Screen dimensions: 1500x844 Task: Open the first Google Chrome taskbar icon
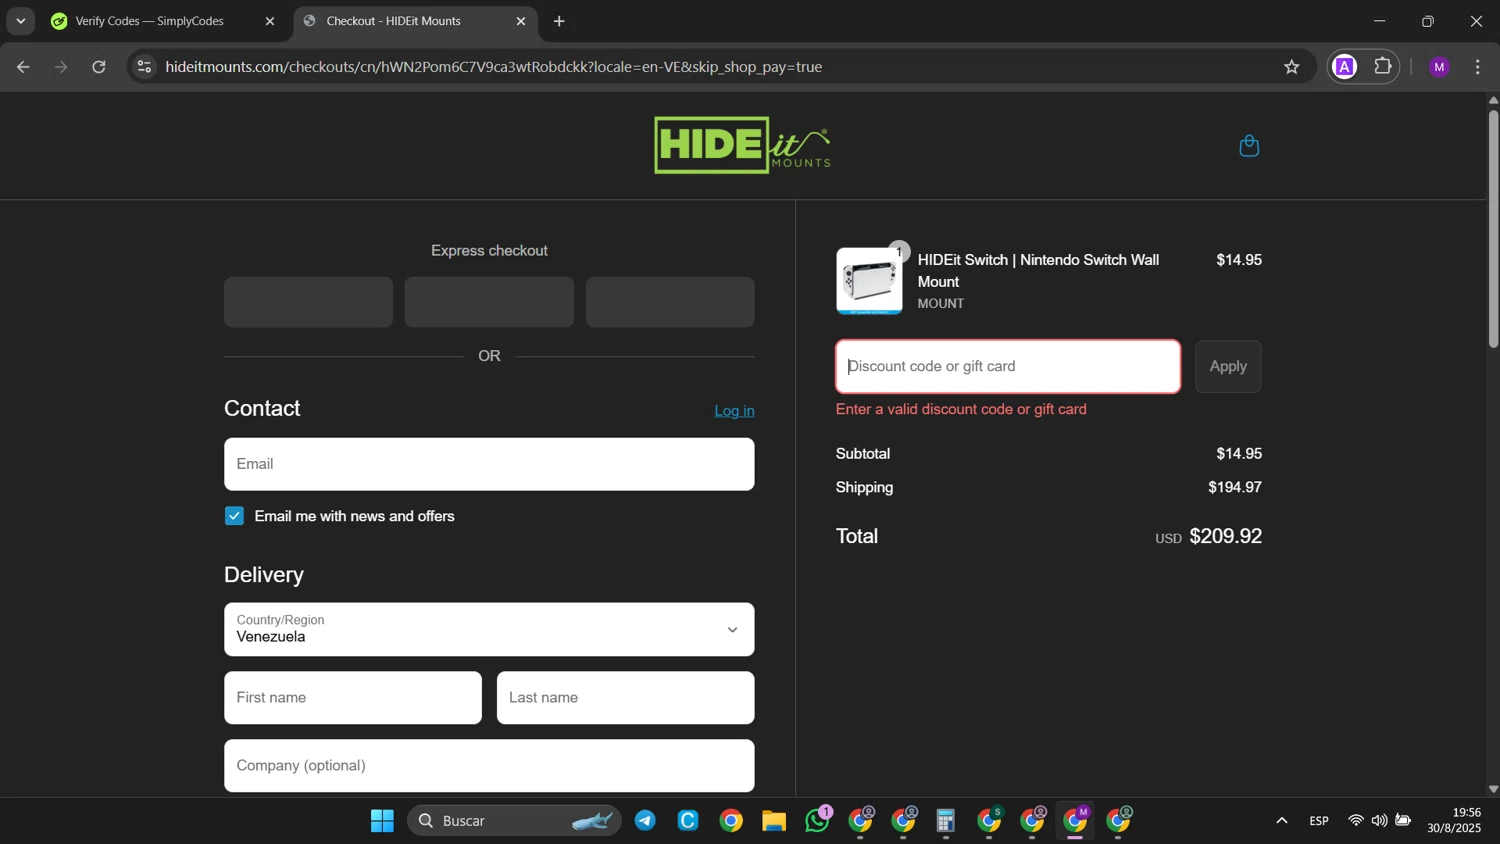[732, 821]
